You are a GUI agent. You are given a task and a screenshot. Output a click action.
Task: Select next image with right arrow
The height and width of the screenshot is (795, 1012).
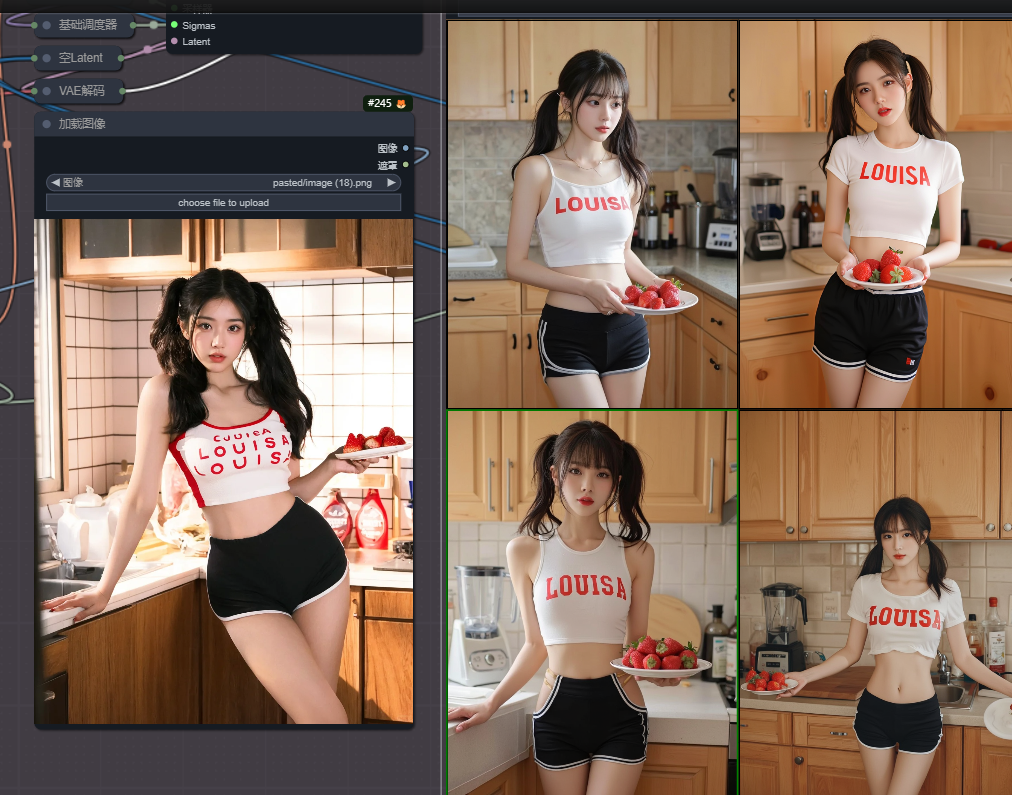click(391, 183)
